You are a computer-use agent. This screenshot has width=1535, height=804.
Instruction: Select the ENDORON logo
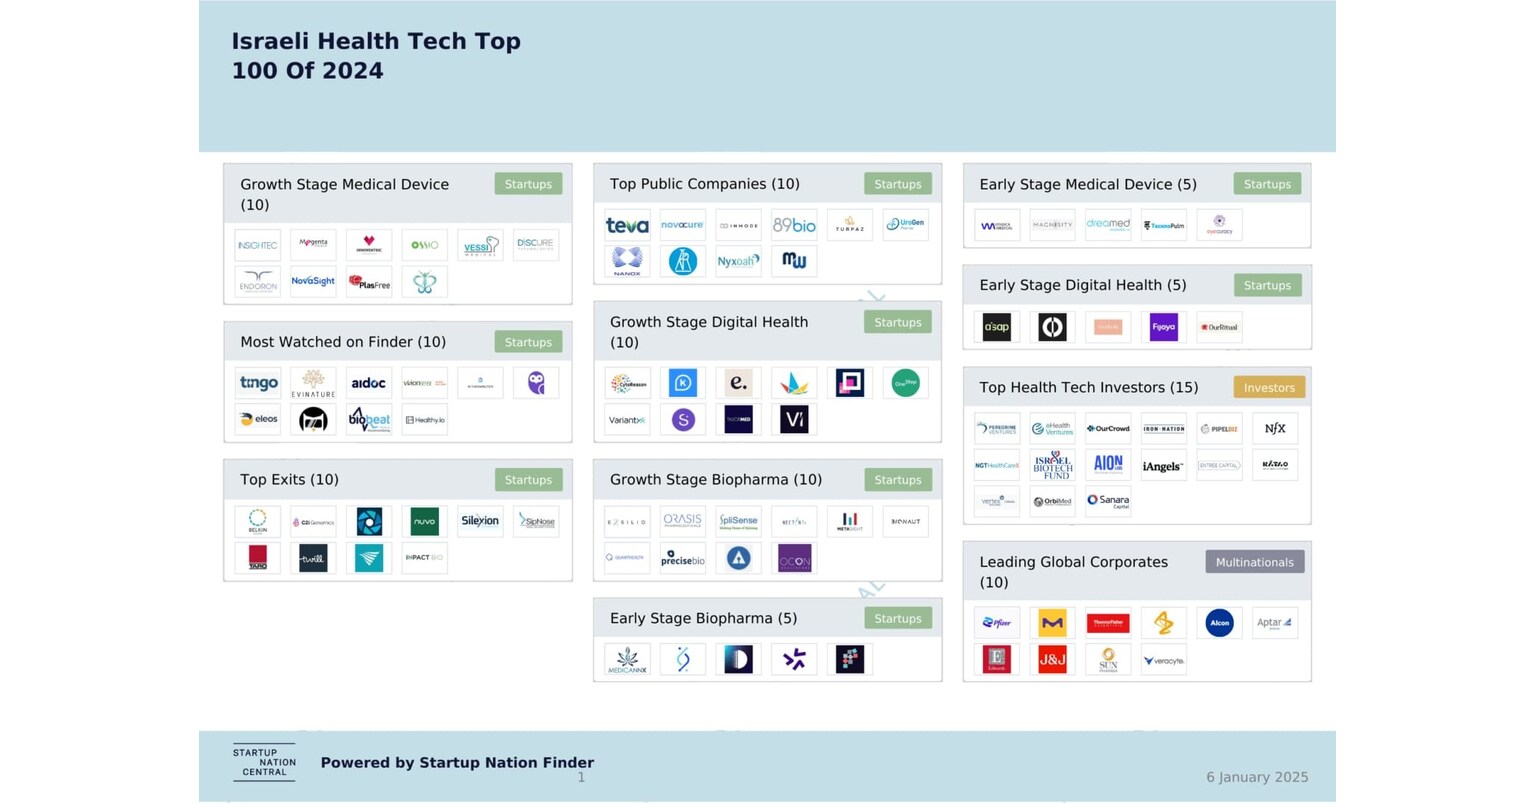[258, 282]
